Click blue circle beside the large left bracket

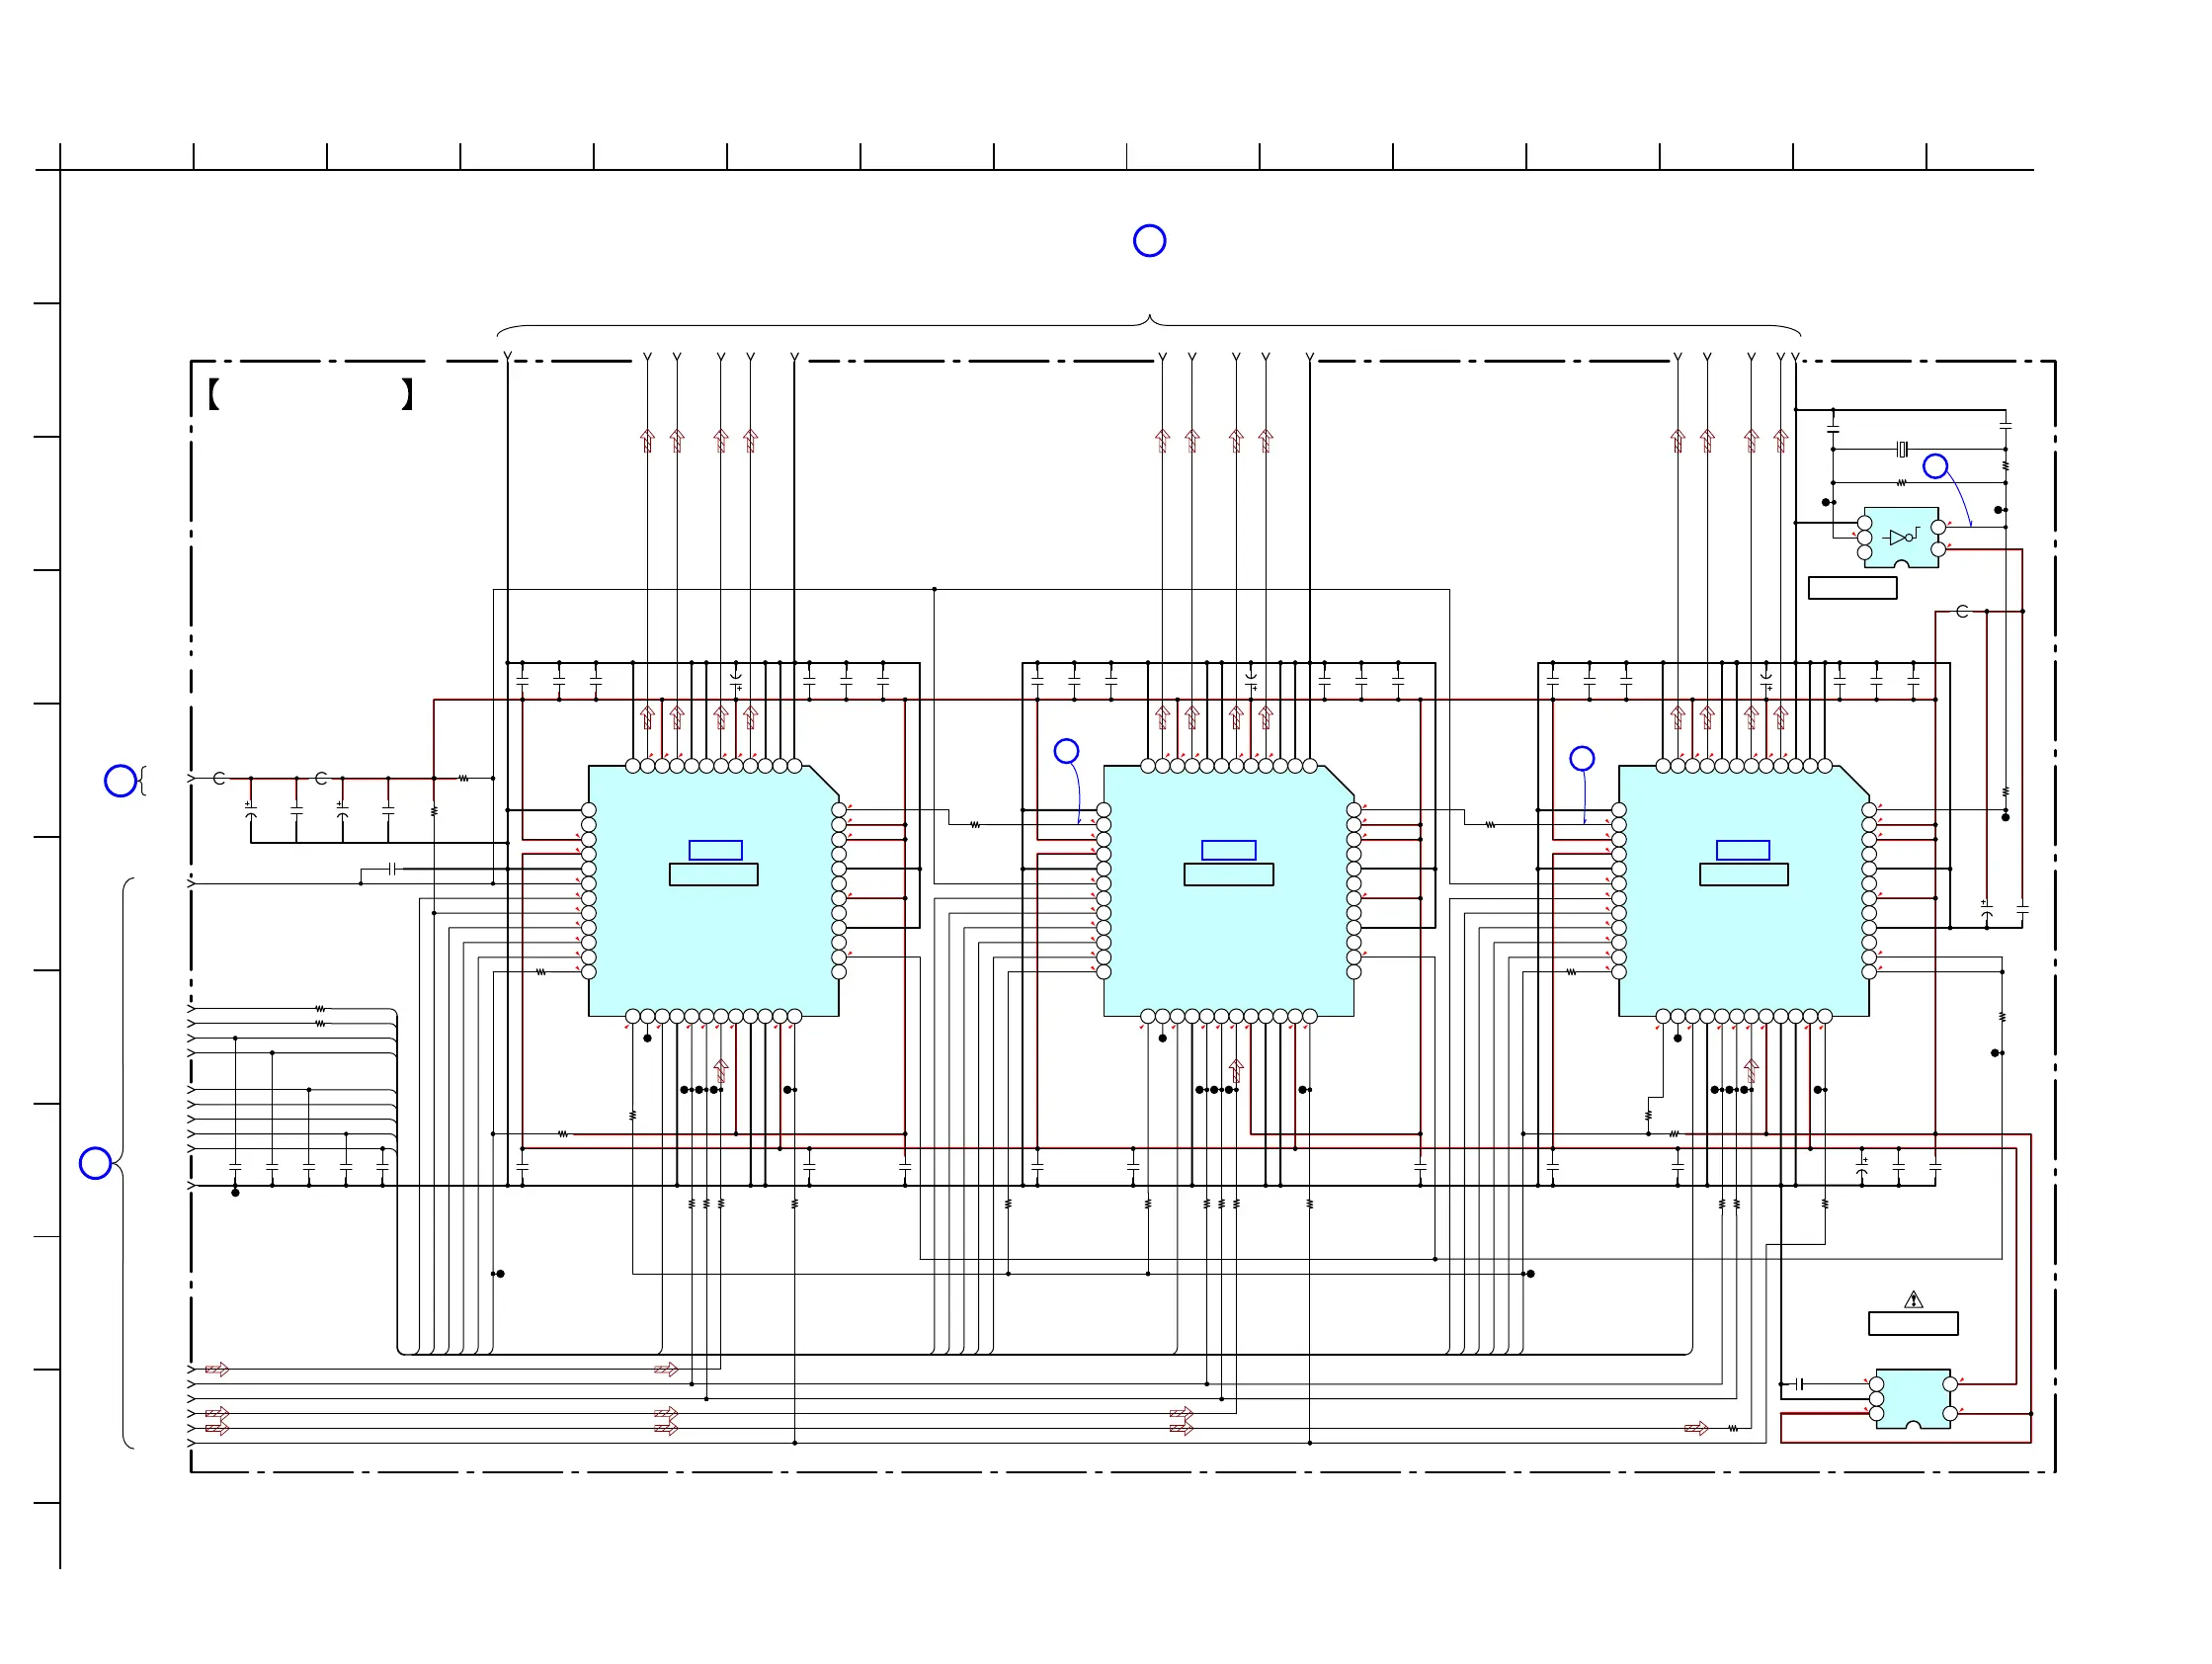[95, 1163]
